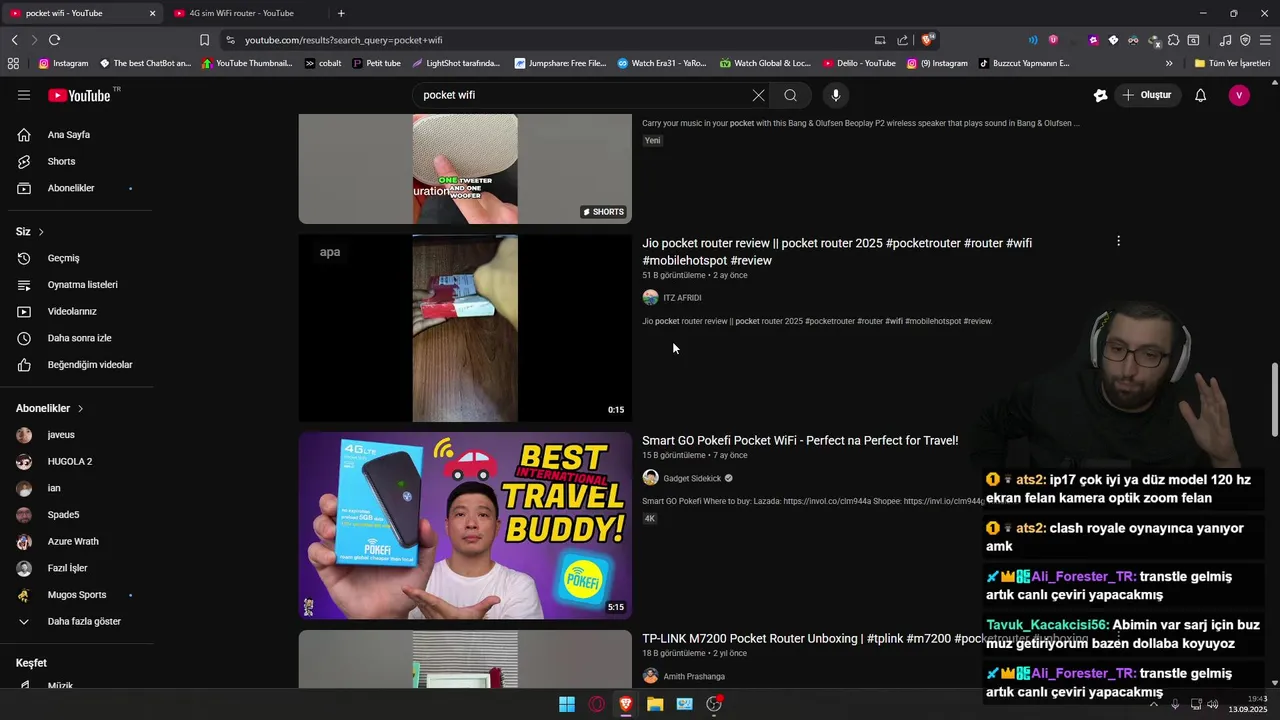The width and height of the screenshot is (1280, 720).
Task: Expand Abonelikler section heading chevron
Action: [80, 408]
